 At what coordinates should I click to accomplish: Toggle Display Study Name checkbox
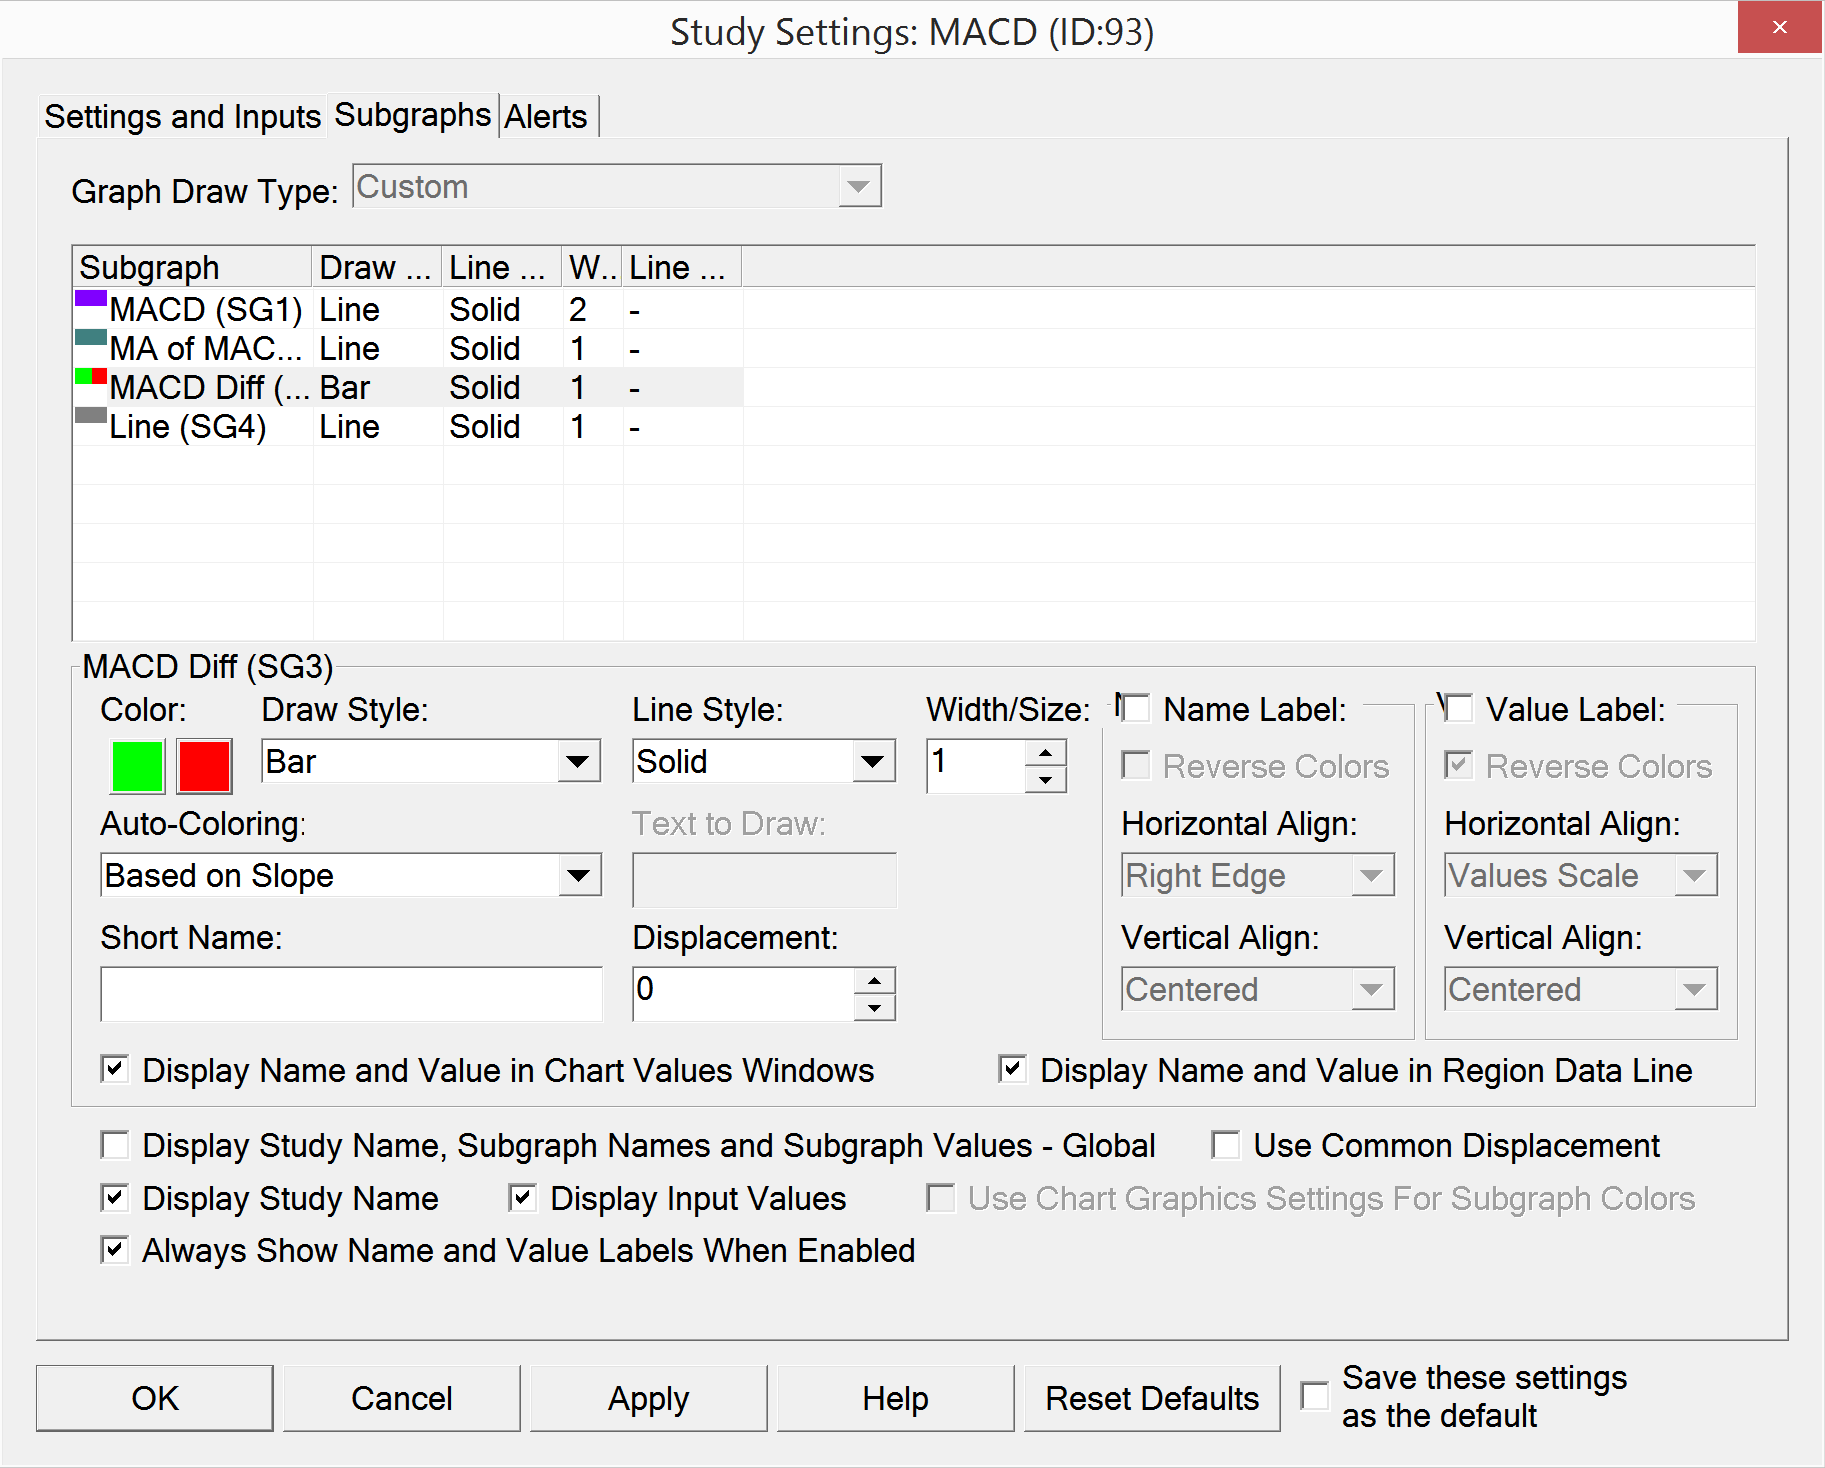115,1198
